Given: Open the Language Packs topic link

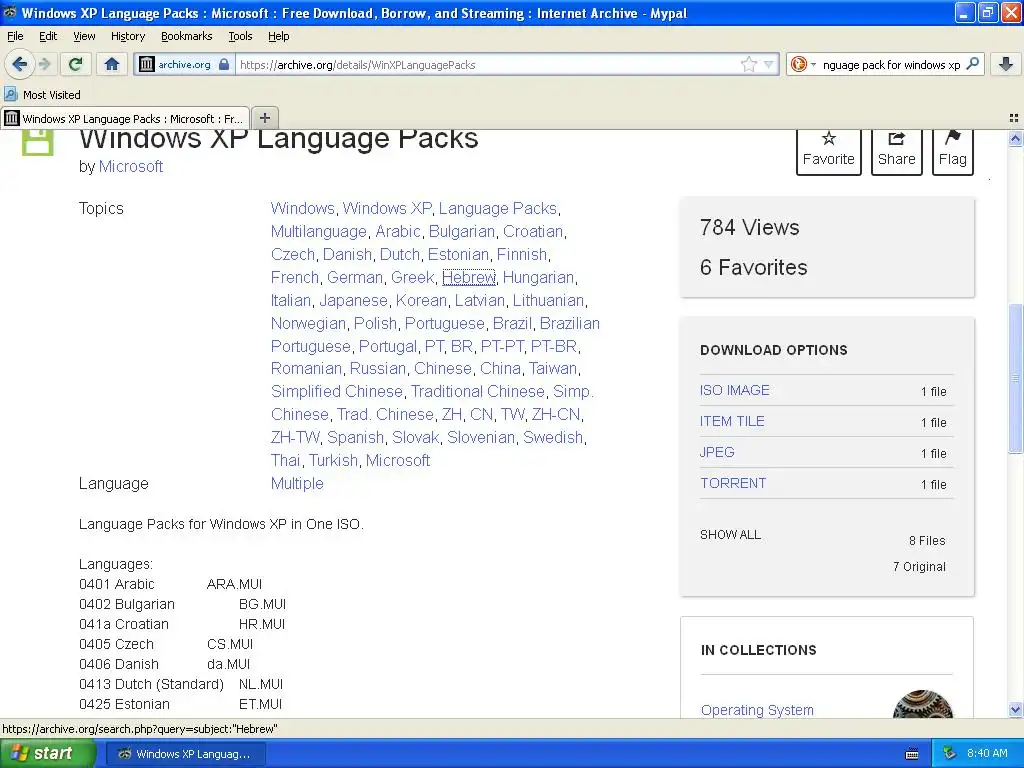Looking at the screenshot, I should coord(498,208).
